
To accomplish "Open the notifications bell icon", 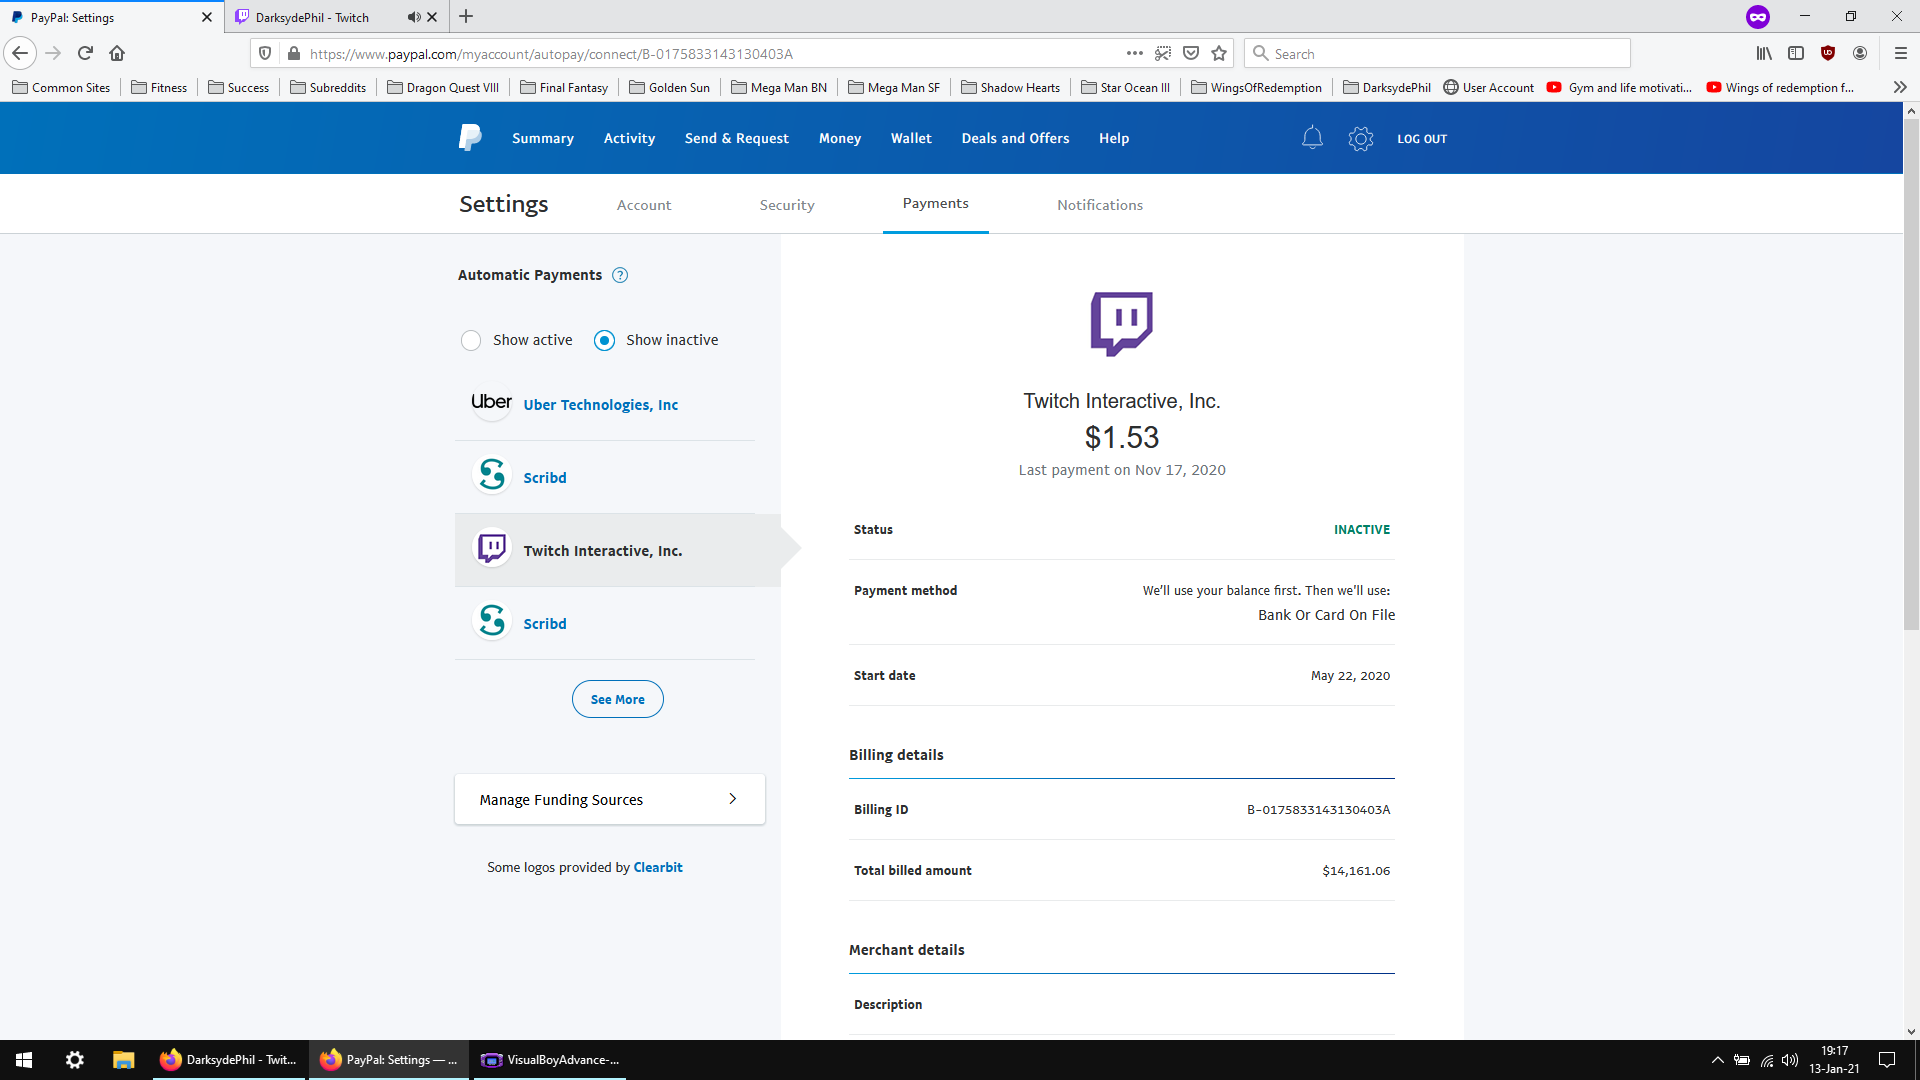I will click(x=1312, y=138).
